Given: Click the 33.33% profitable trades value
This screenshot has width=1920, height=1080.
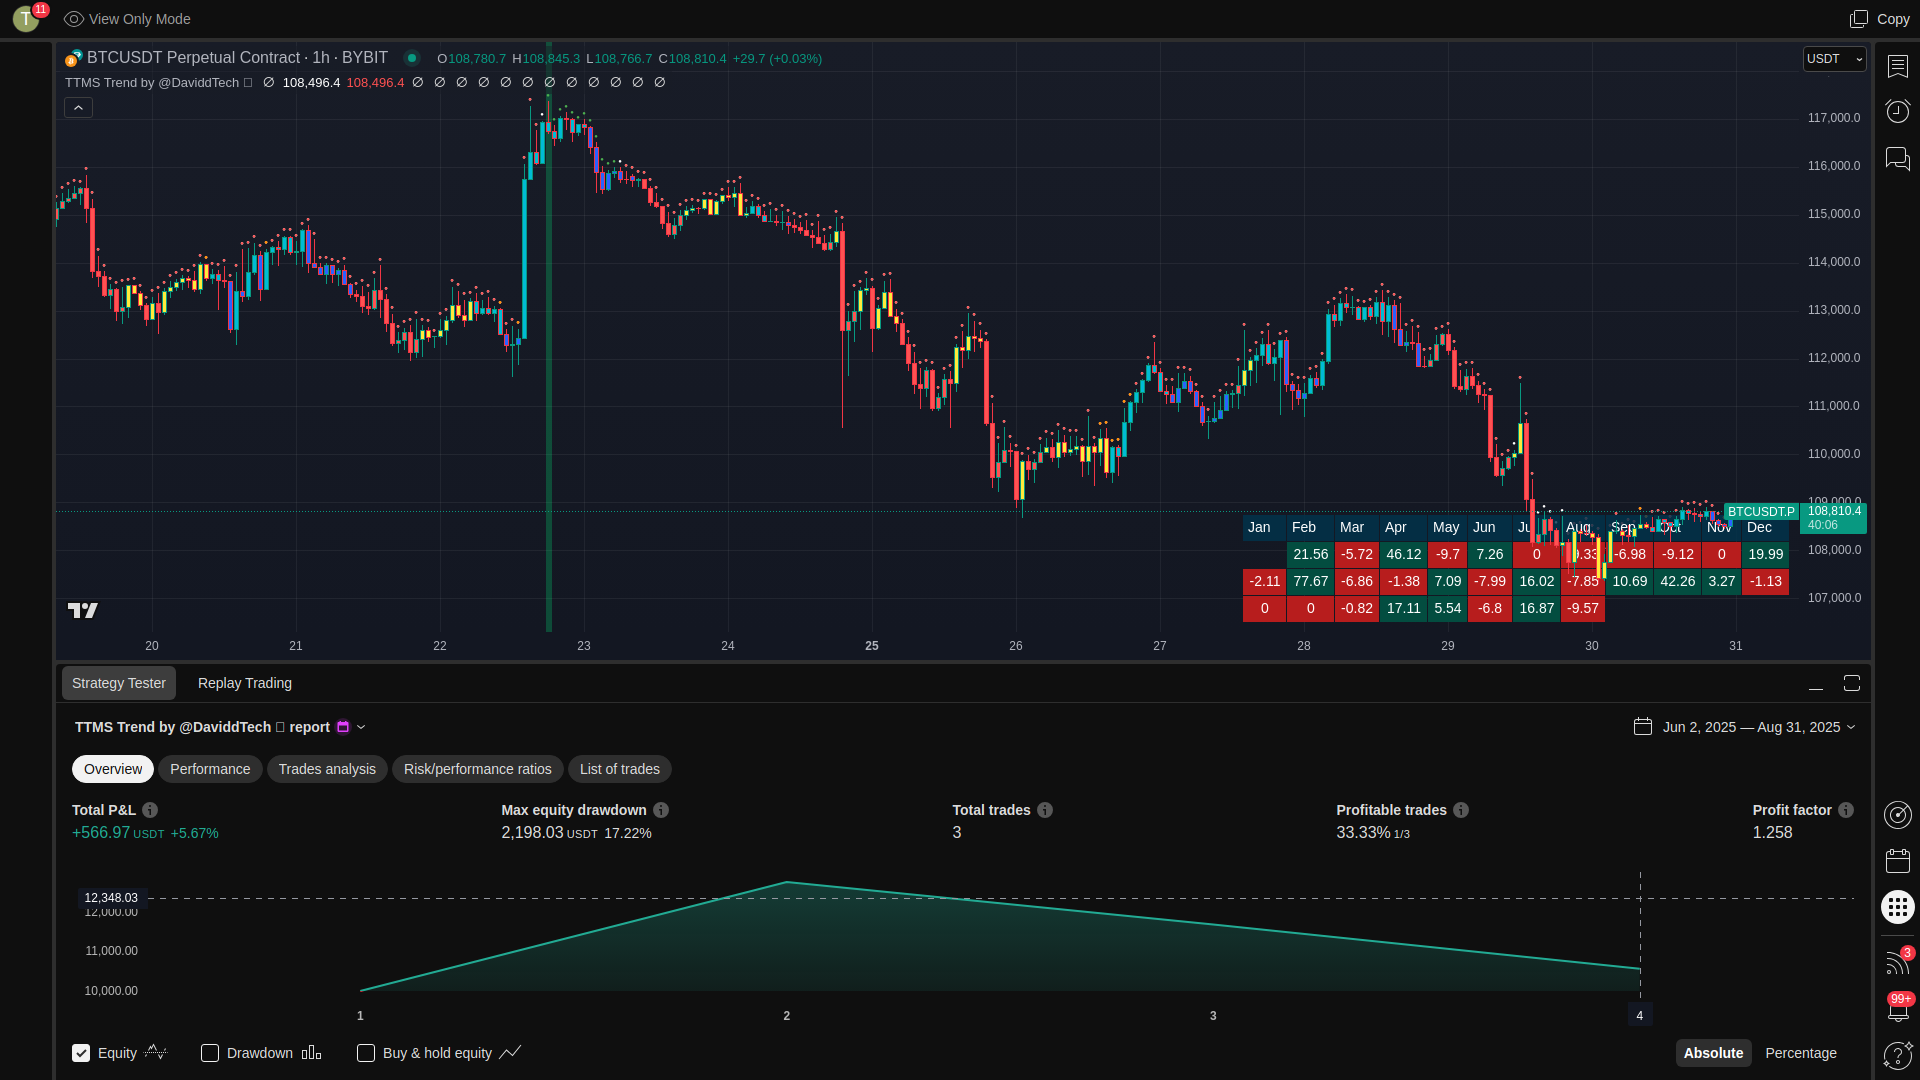Looking at the screenshot, I should (x=1364, y=833).
